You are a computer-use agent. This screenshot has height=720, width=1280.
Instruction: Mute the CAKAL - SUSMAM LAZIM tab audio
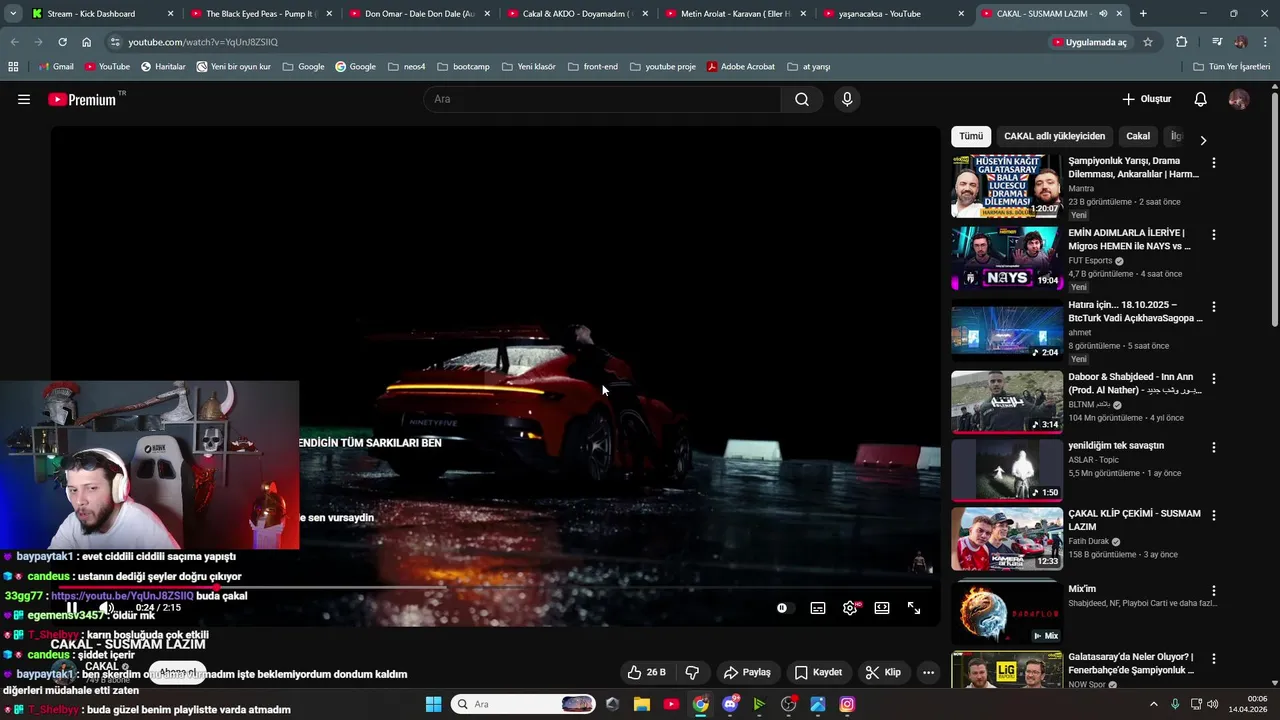point(1103,14)
